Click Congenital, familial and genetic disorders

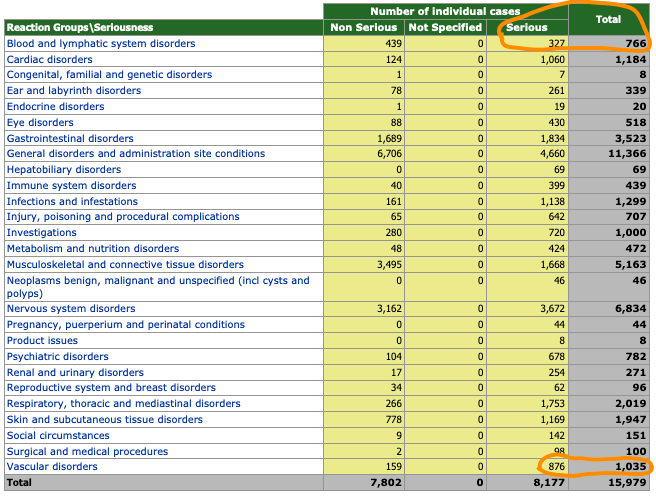point(109,75)
